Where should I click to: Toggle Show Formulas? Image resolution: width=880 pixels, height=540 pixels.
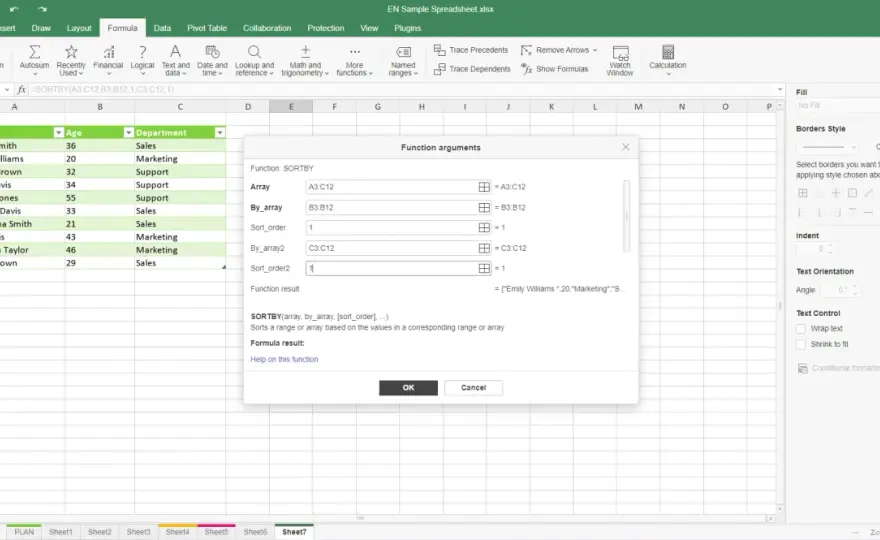(x=554, y=69)
